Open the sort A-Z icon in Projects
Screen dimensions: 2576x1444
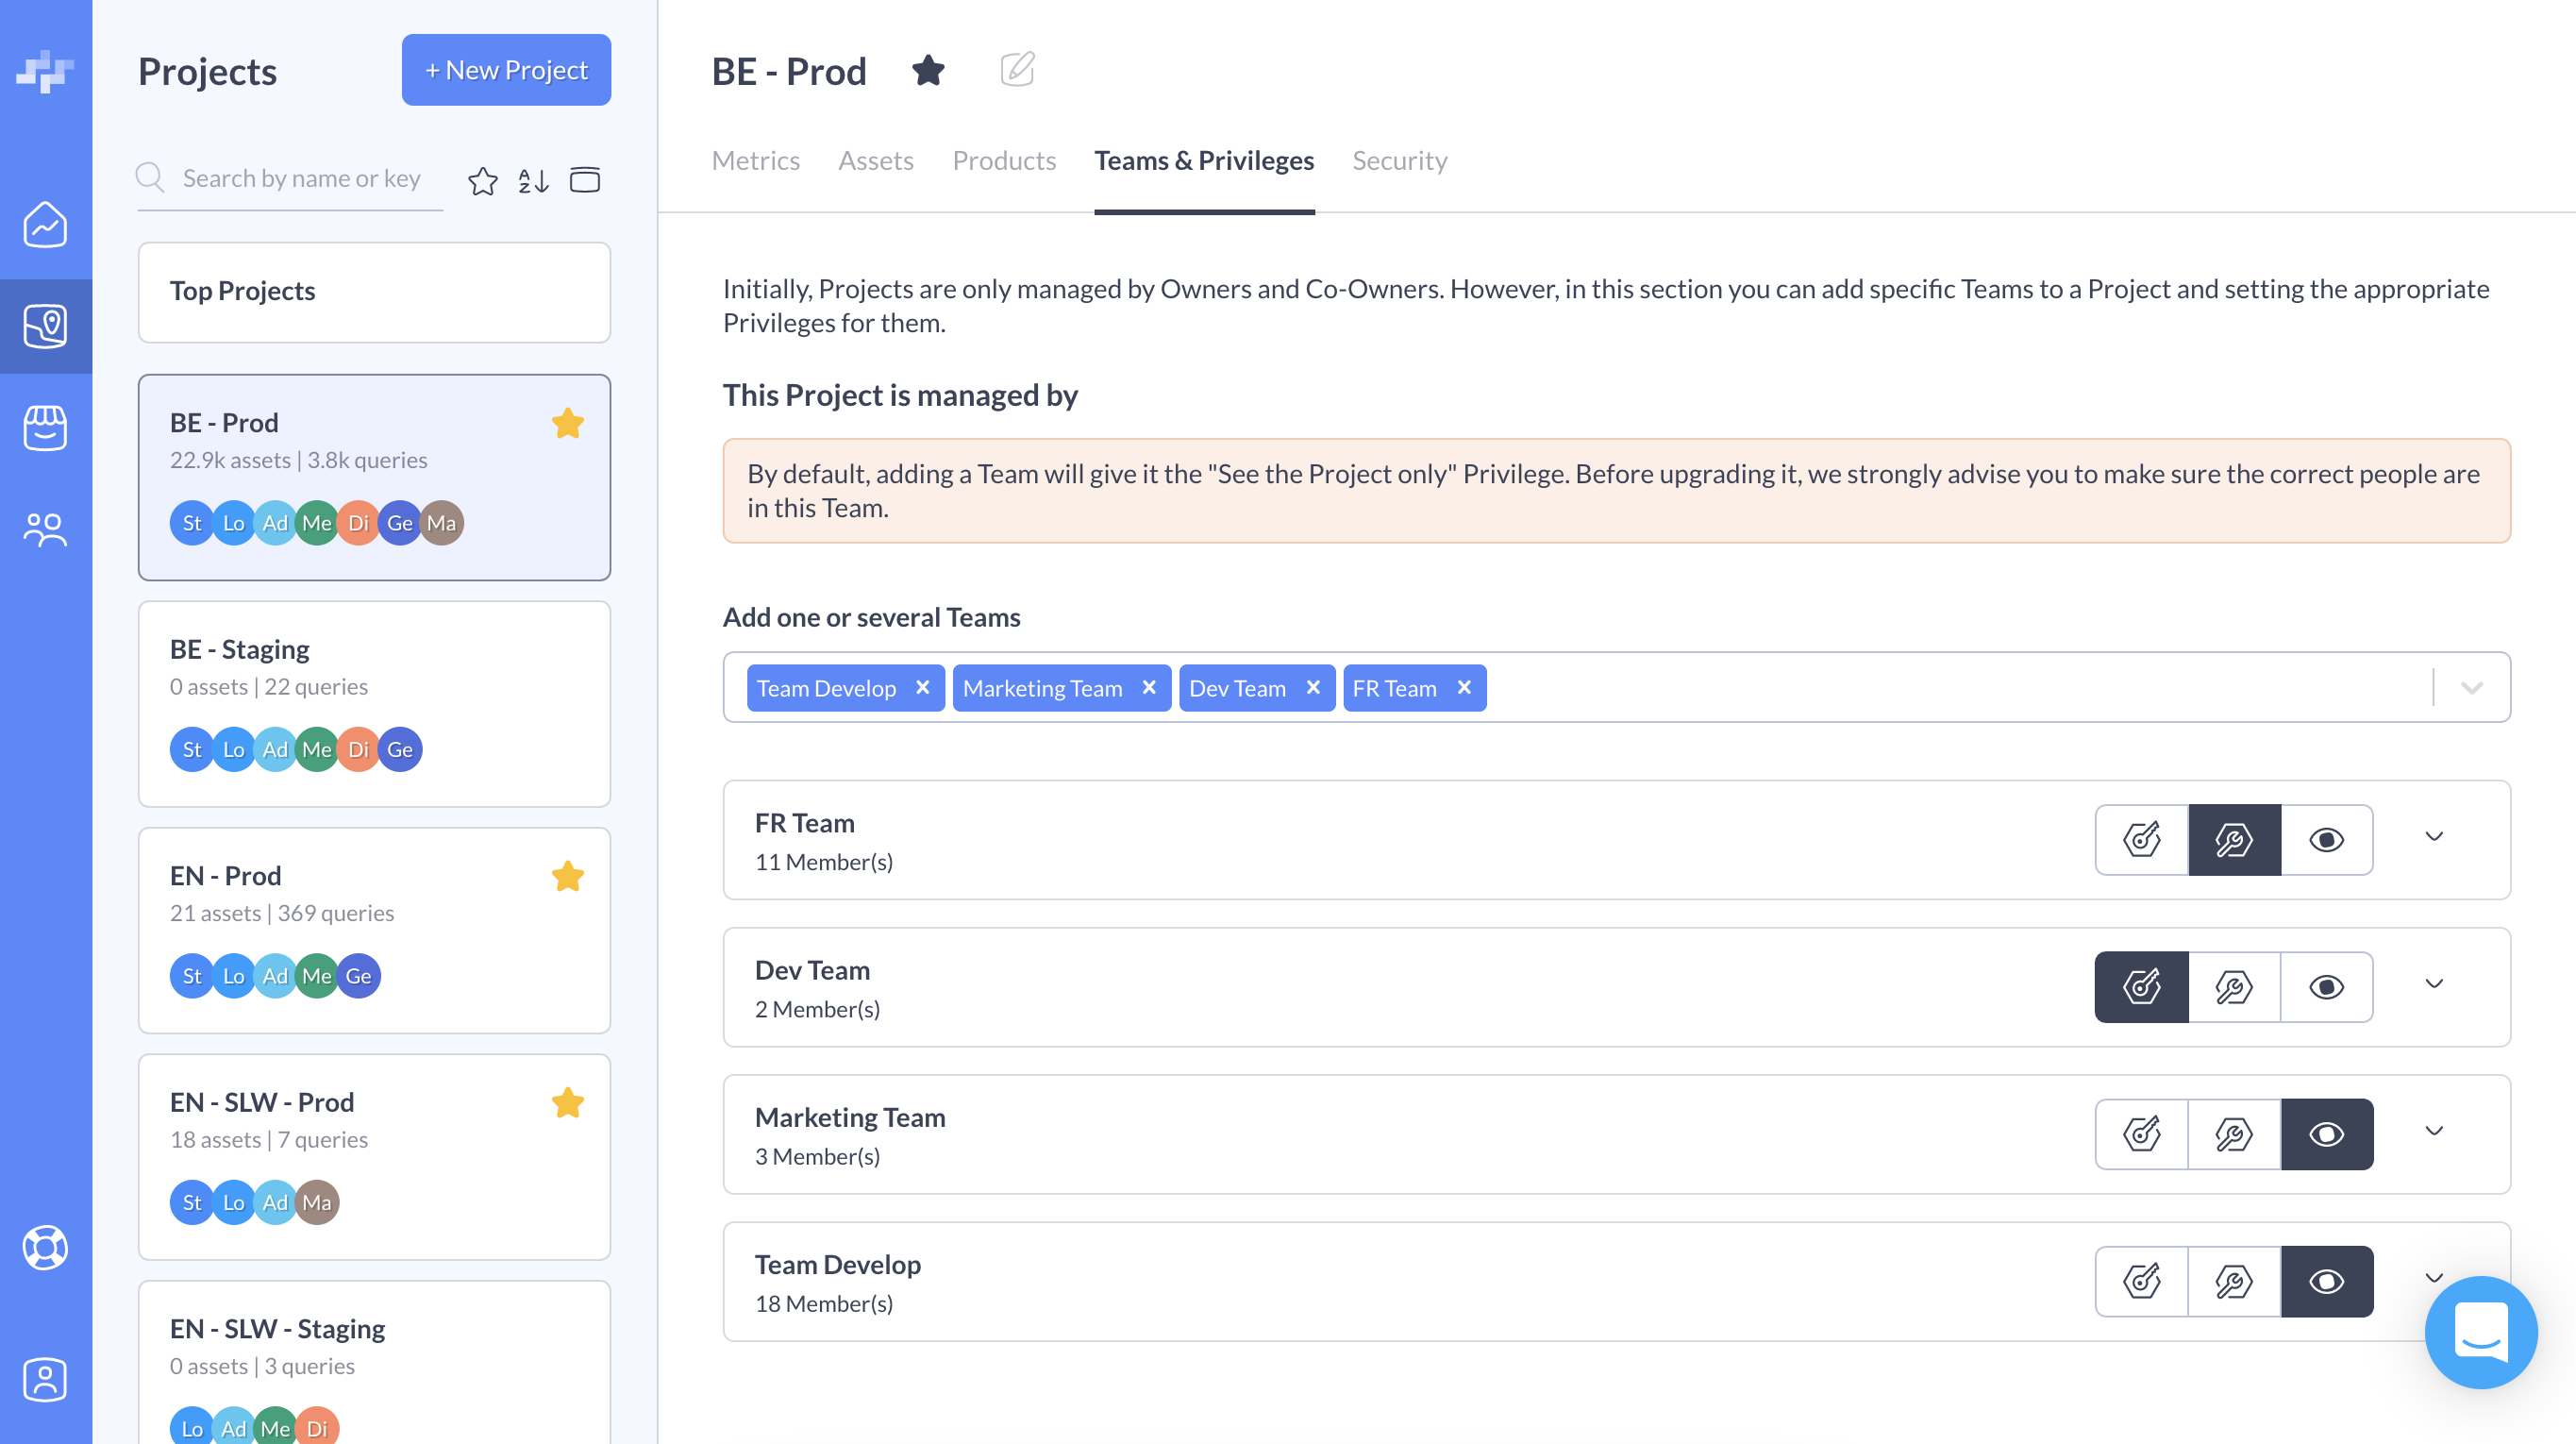pyautogui.click(x=533, y=180)
